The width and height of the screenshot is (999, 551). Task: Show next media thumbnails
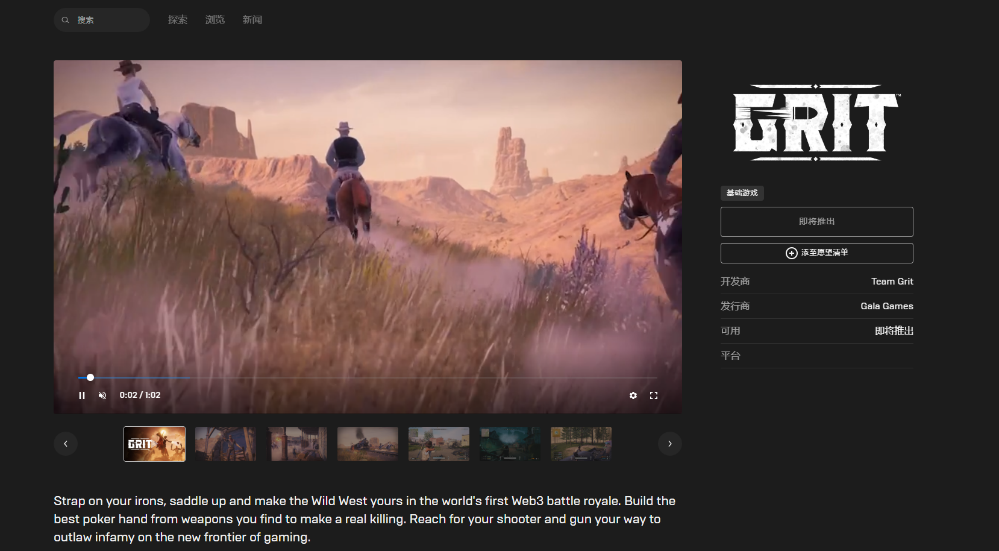[x=669, y=443]
